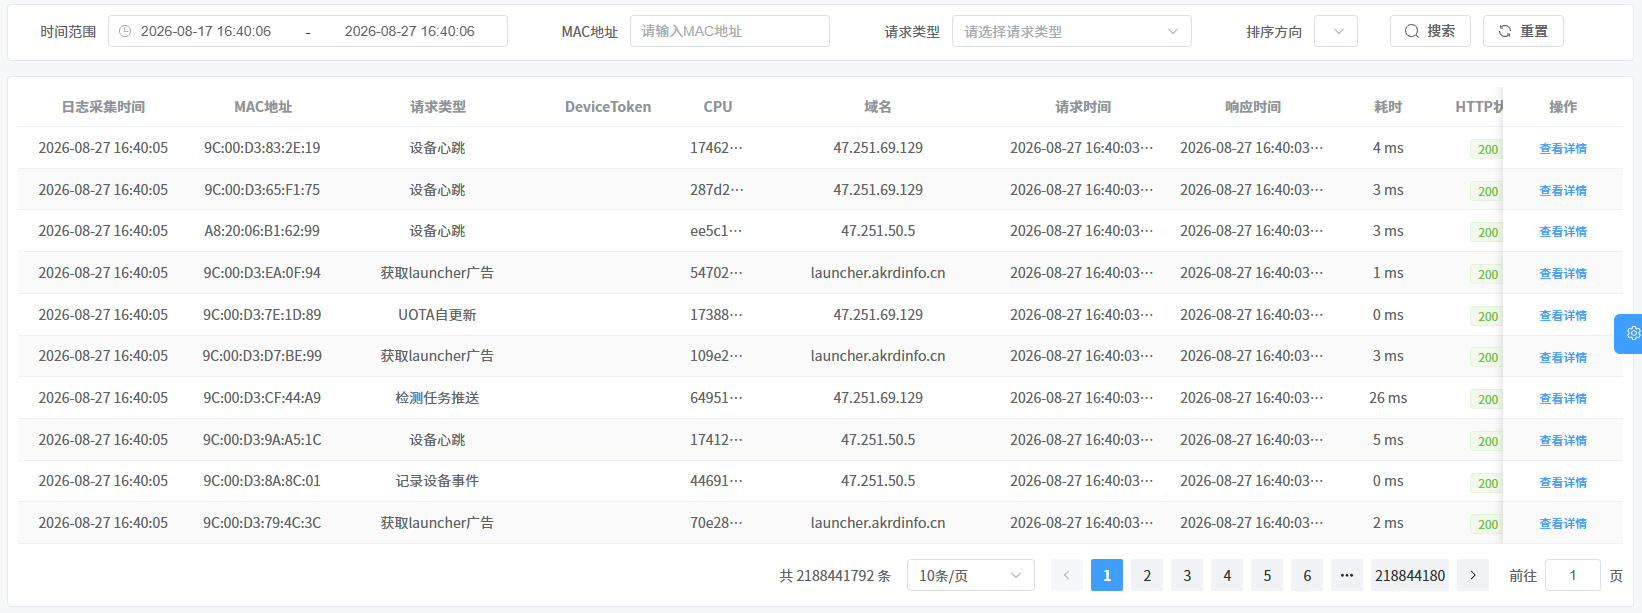Click the clock icon in time range field

125,31
